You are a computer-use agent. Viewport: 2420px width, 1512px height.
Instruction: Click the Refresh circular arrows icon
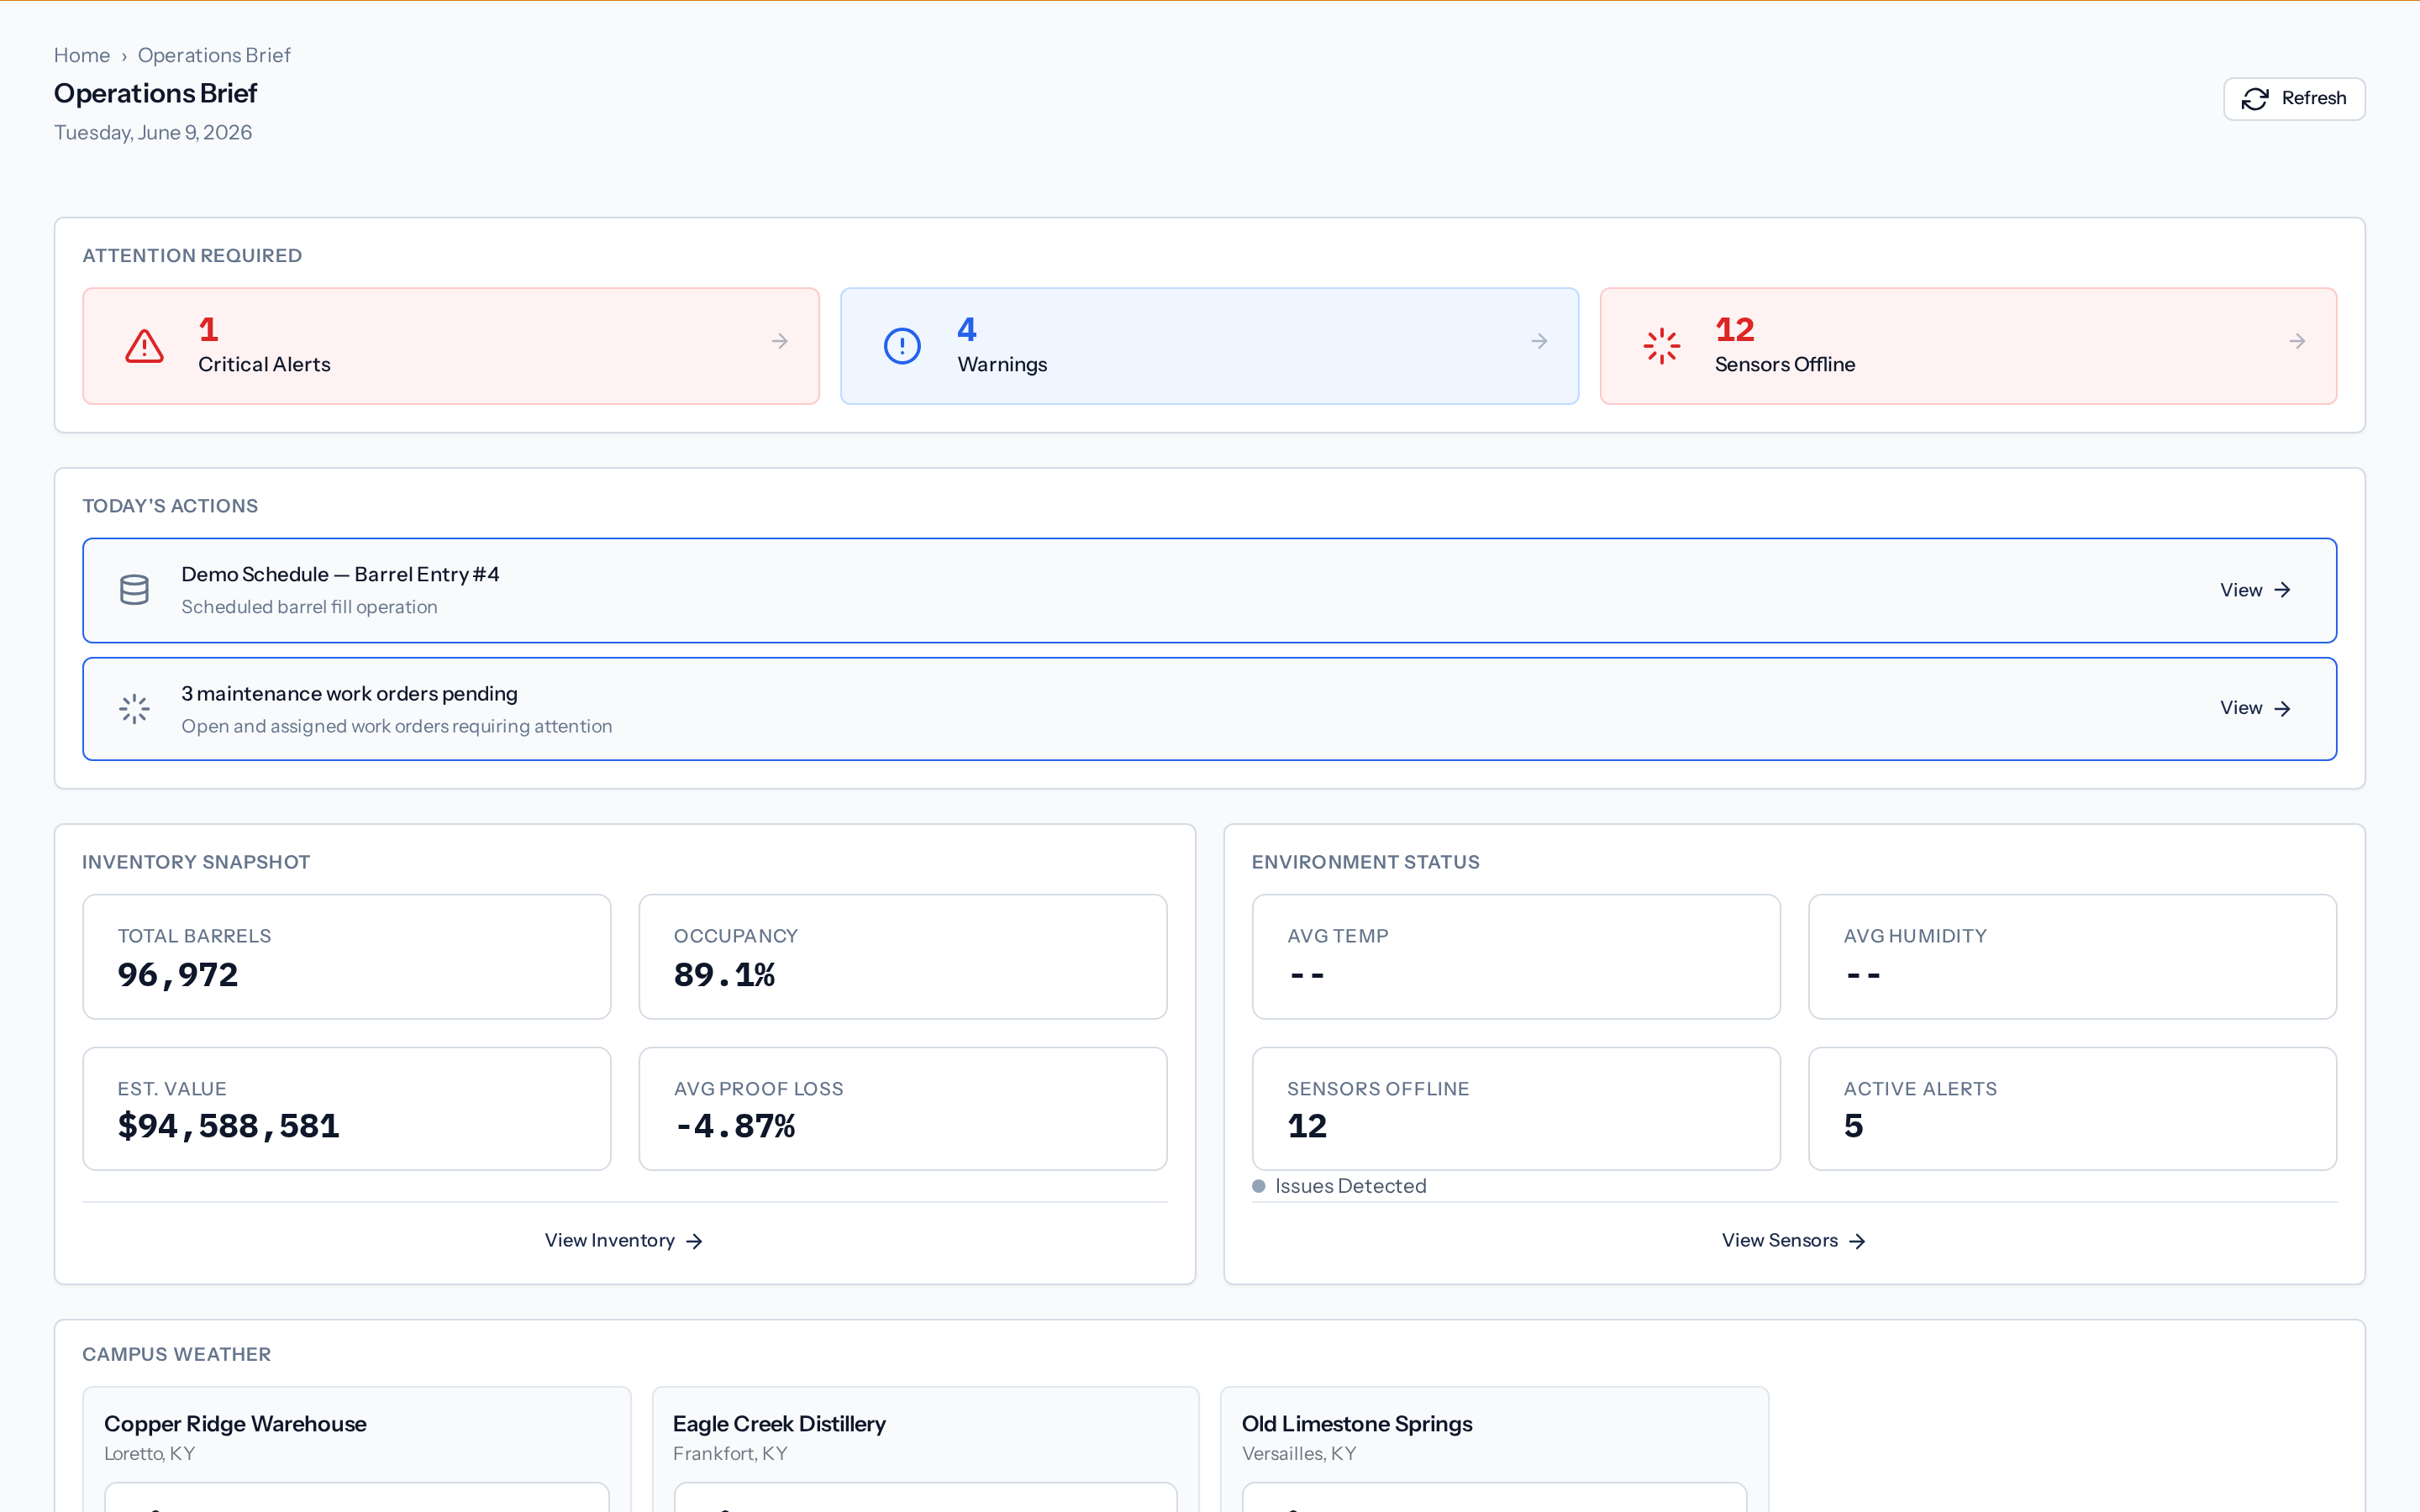[2255, 99]
